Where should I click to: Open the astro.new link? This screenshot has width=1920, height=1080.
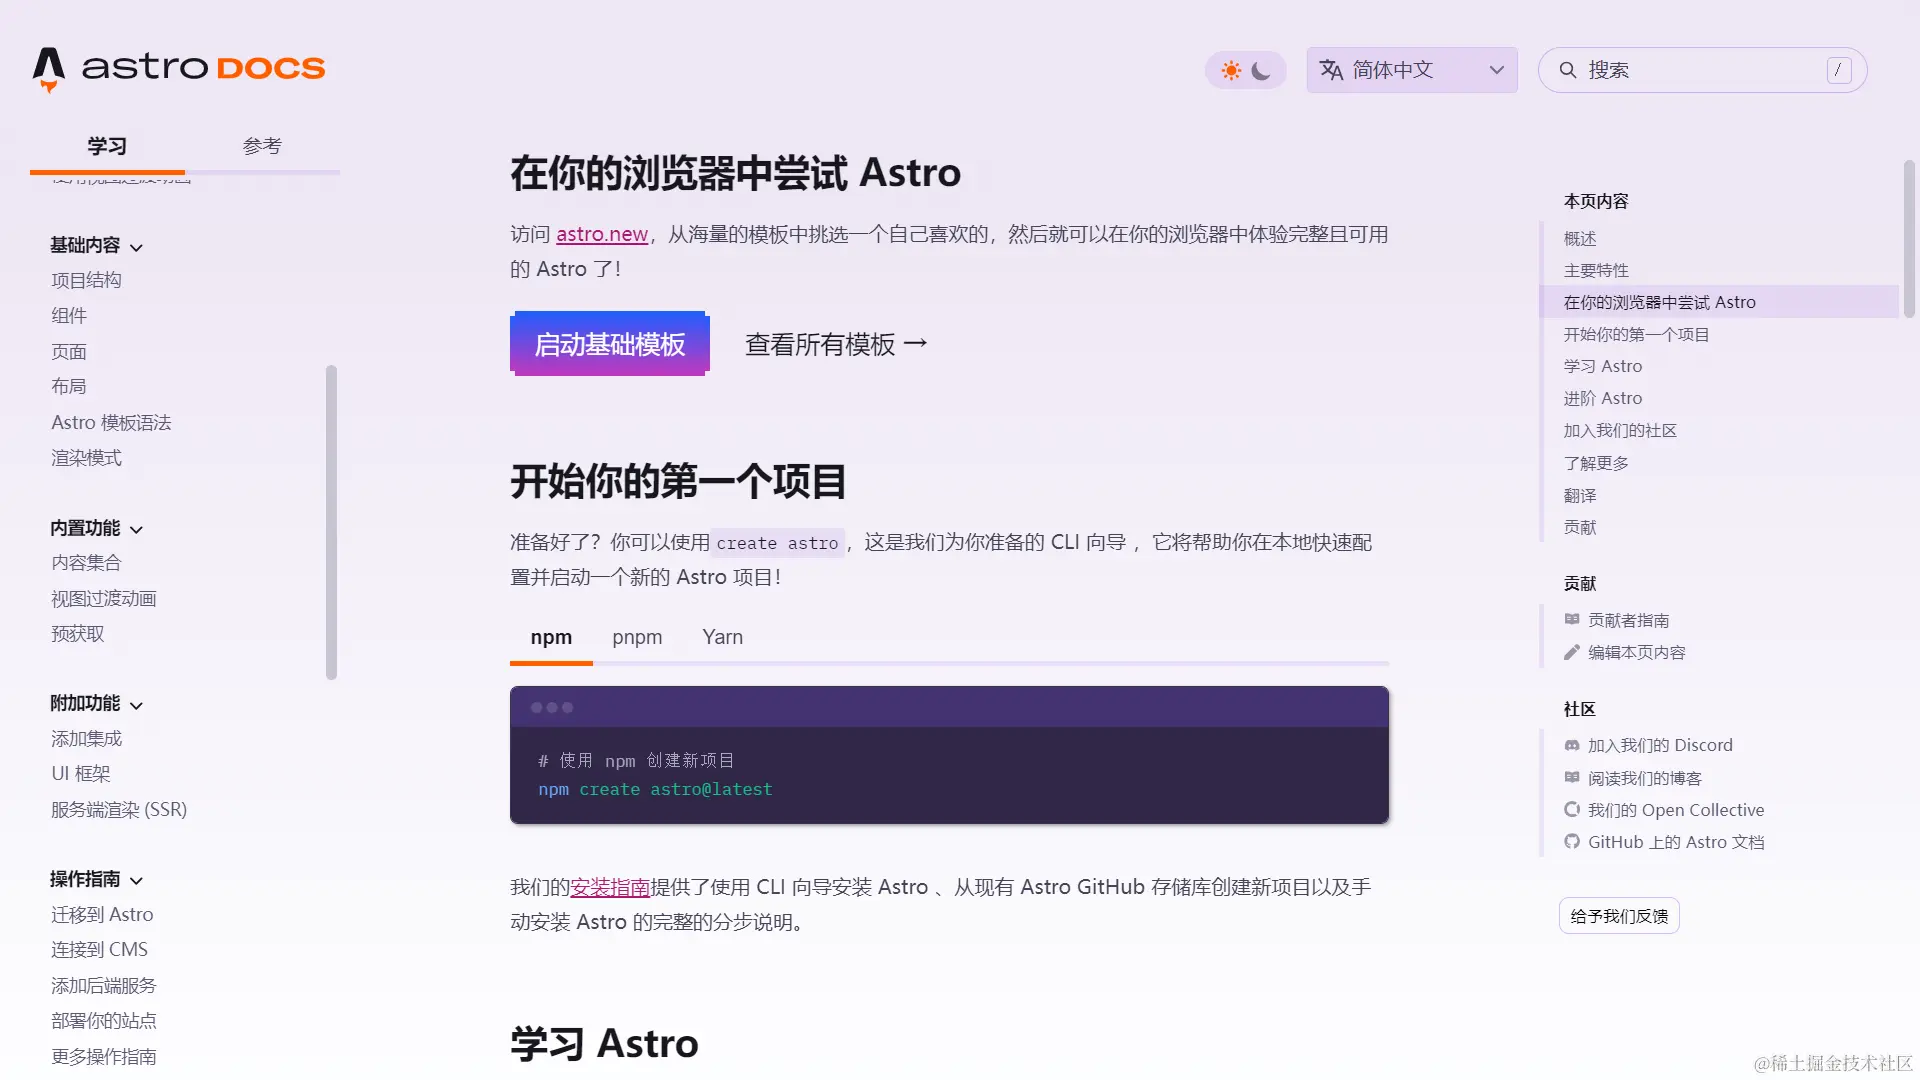[x=602, y=234]
